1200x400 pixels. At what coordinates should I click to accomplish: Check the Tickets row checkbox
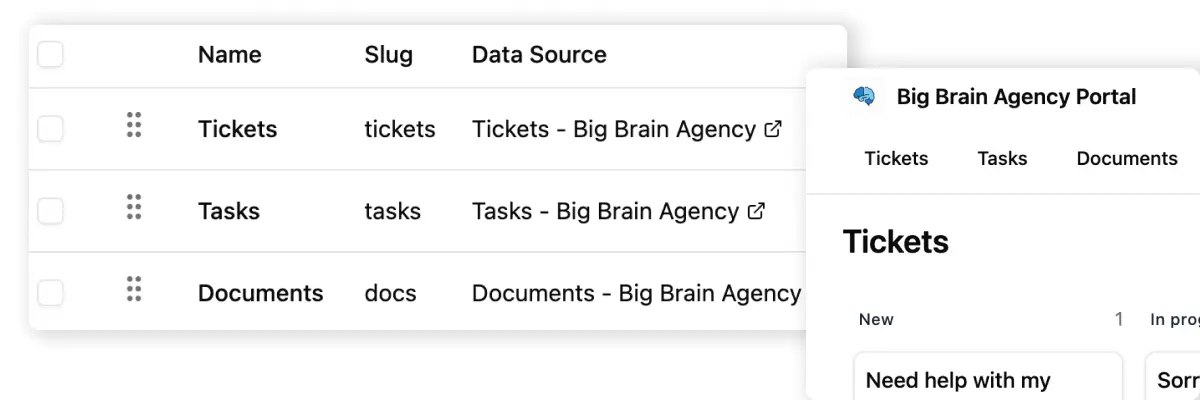50,129
